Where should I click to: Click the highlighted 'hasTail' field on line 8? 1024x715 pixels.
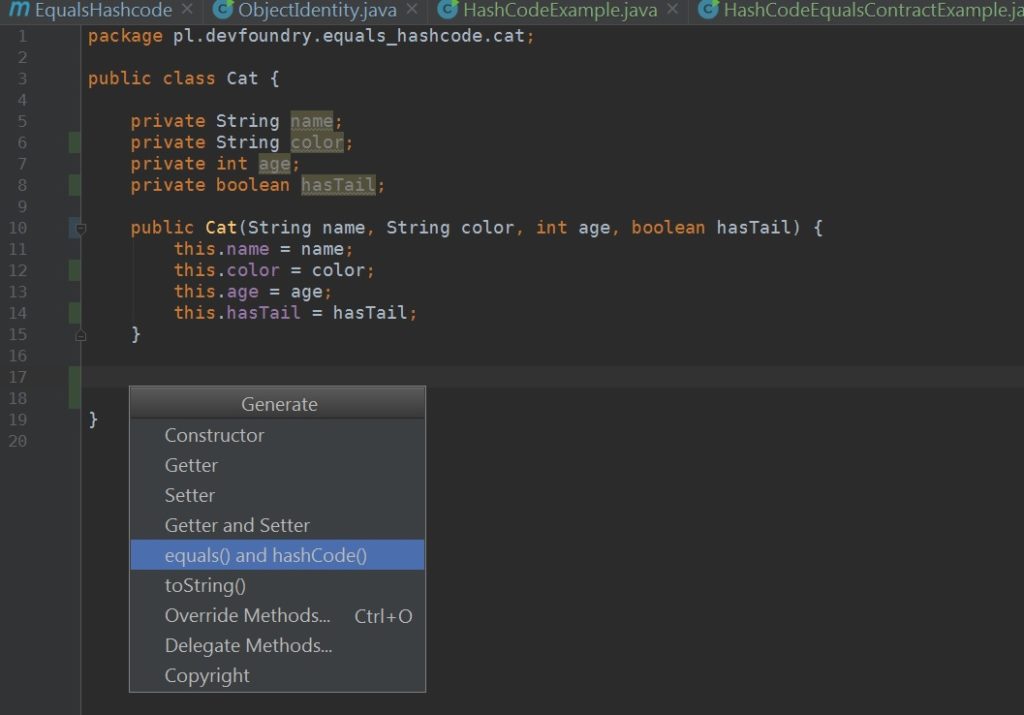[338, 185]
